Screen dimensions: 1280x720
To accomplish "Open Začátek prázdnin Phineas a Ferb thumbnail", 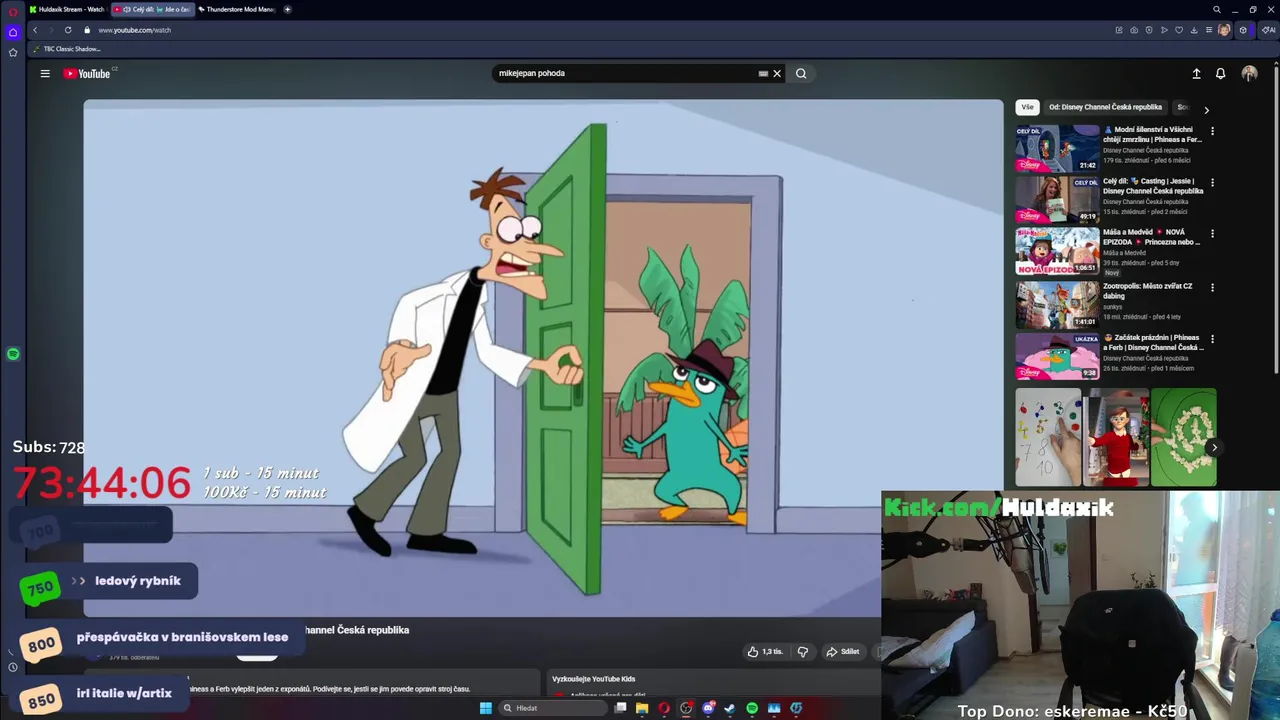I will (x=1057, y=356).
